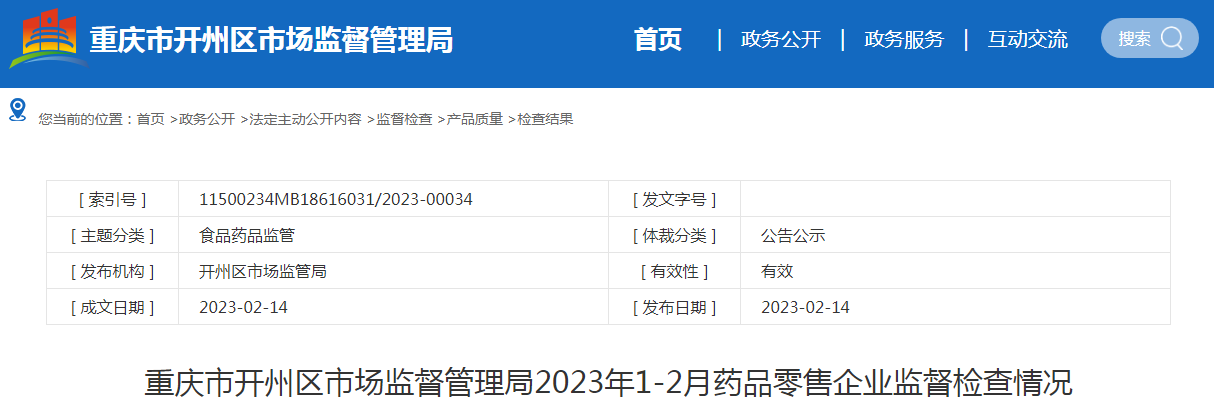
Task: Open 法定主动公开内容 breadcrumb link
Action: (305, 119)
